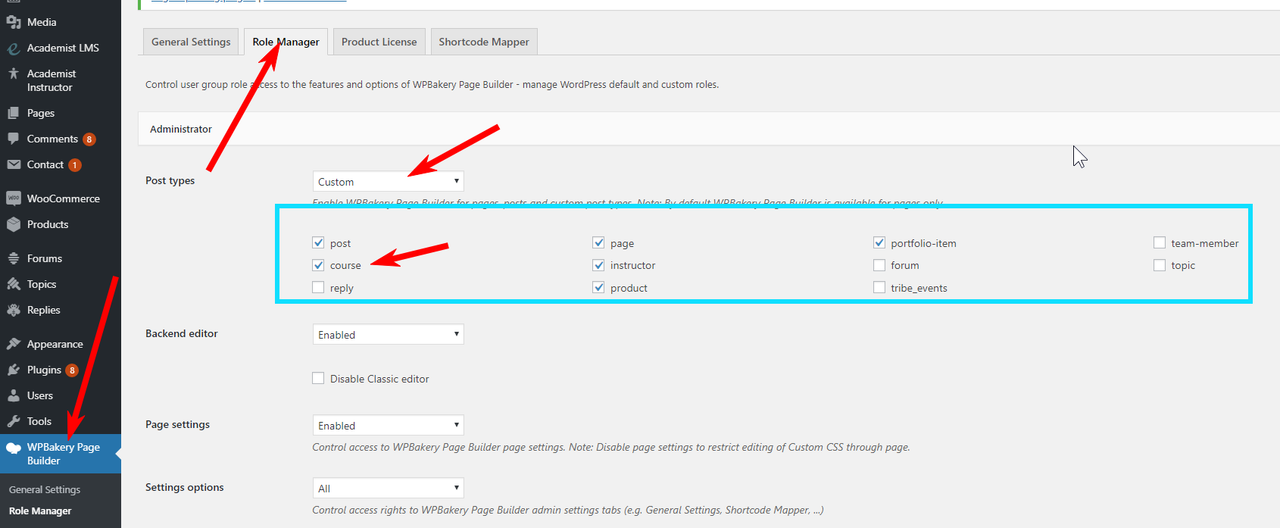Open the Page settings dropdown
Viewport: 1280px width, 528px height.
tap(388, 425)
